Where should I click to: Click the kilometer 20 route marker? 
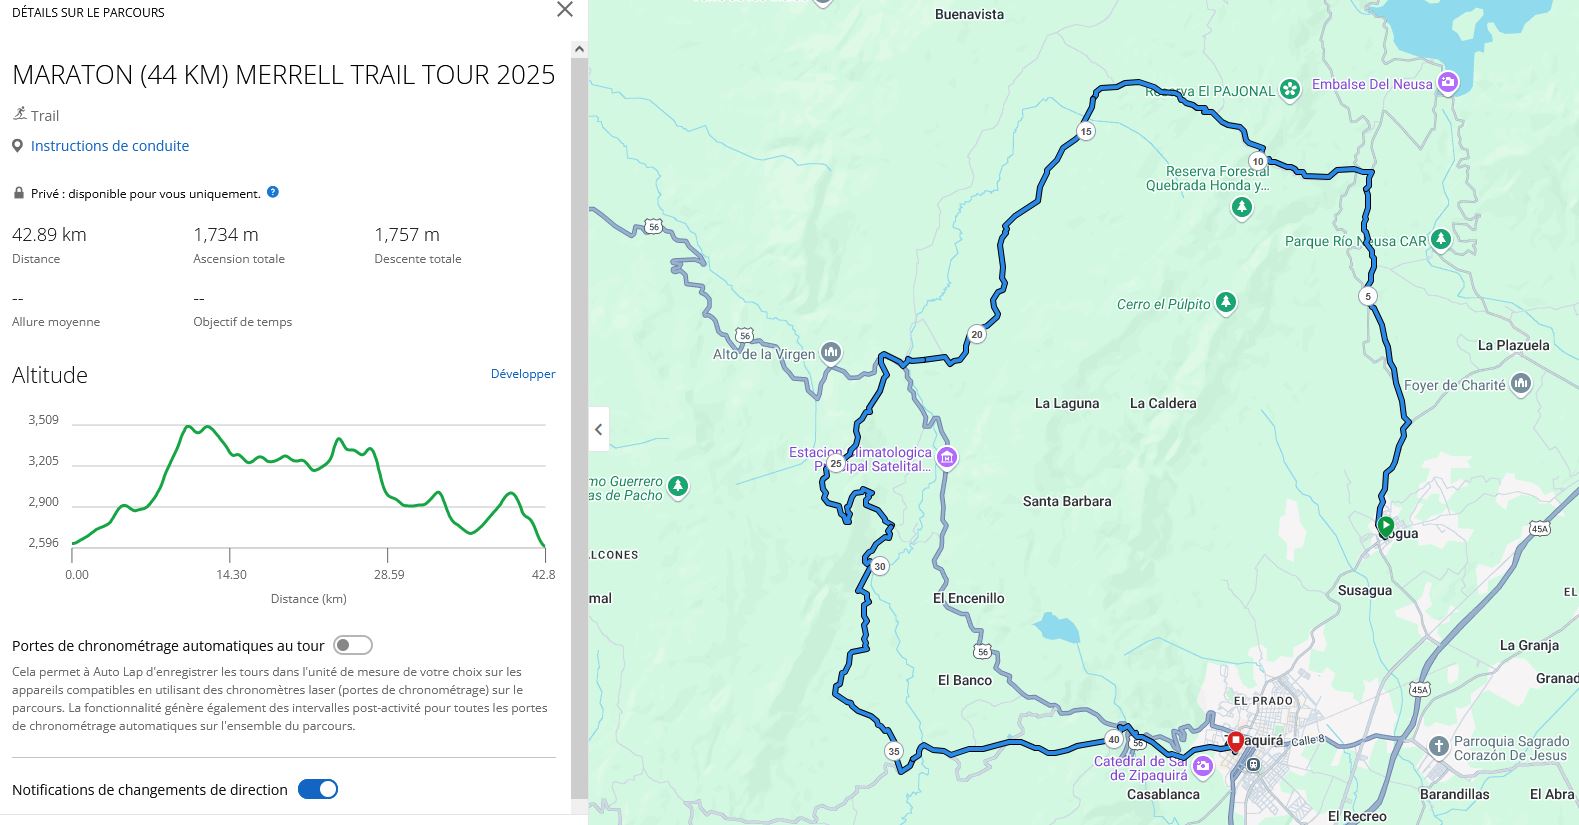(977, 334)
